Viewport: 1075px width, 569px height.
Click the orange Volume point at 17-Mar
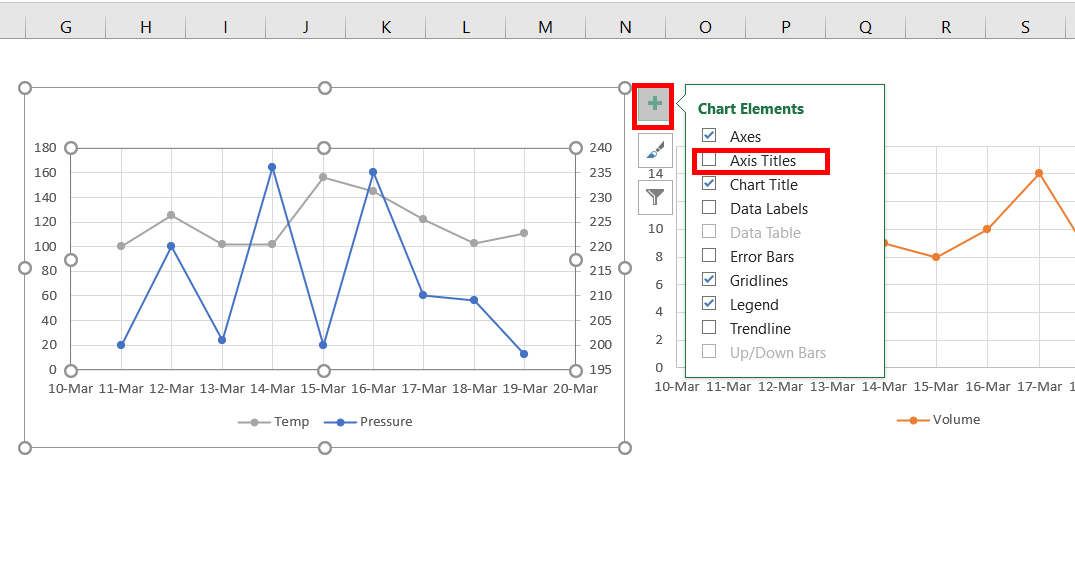click(1039, 173)
